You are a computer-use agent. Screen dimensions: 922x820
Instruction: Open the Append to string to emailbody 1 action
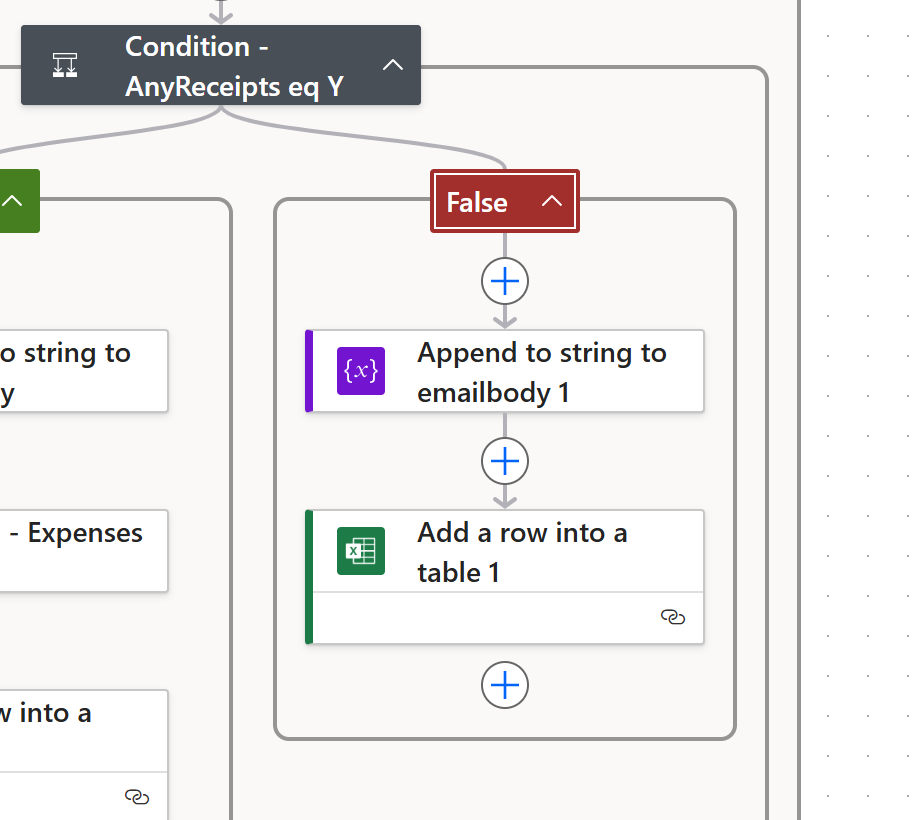pos(541,372)
